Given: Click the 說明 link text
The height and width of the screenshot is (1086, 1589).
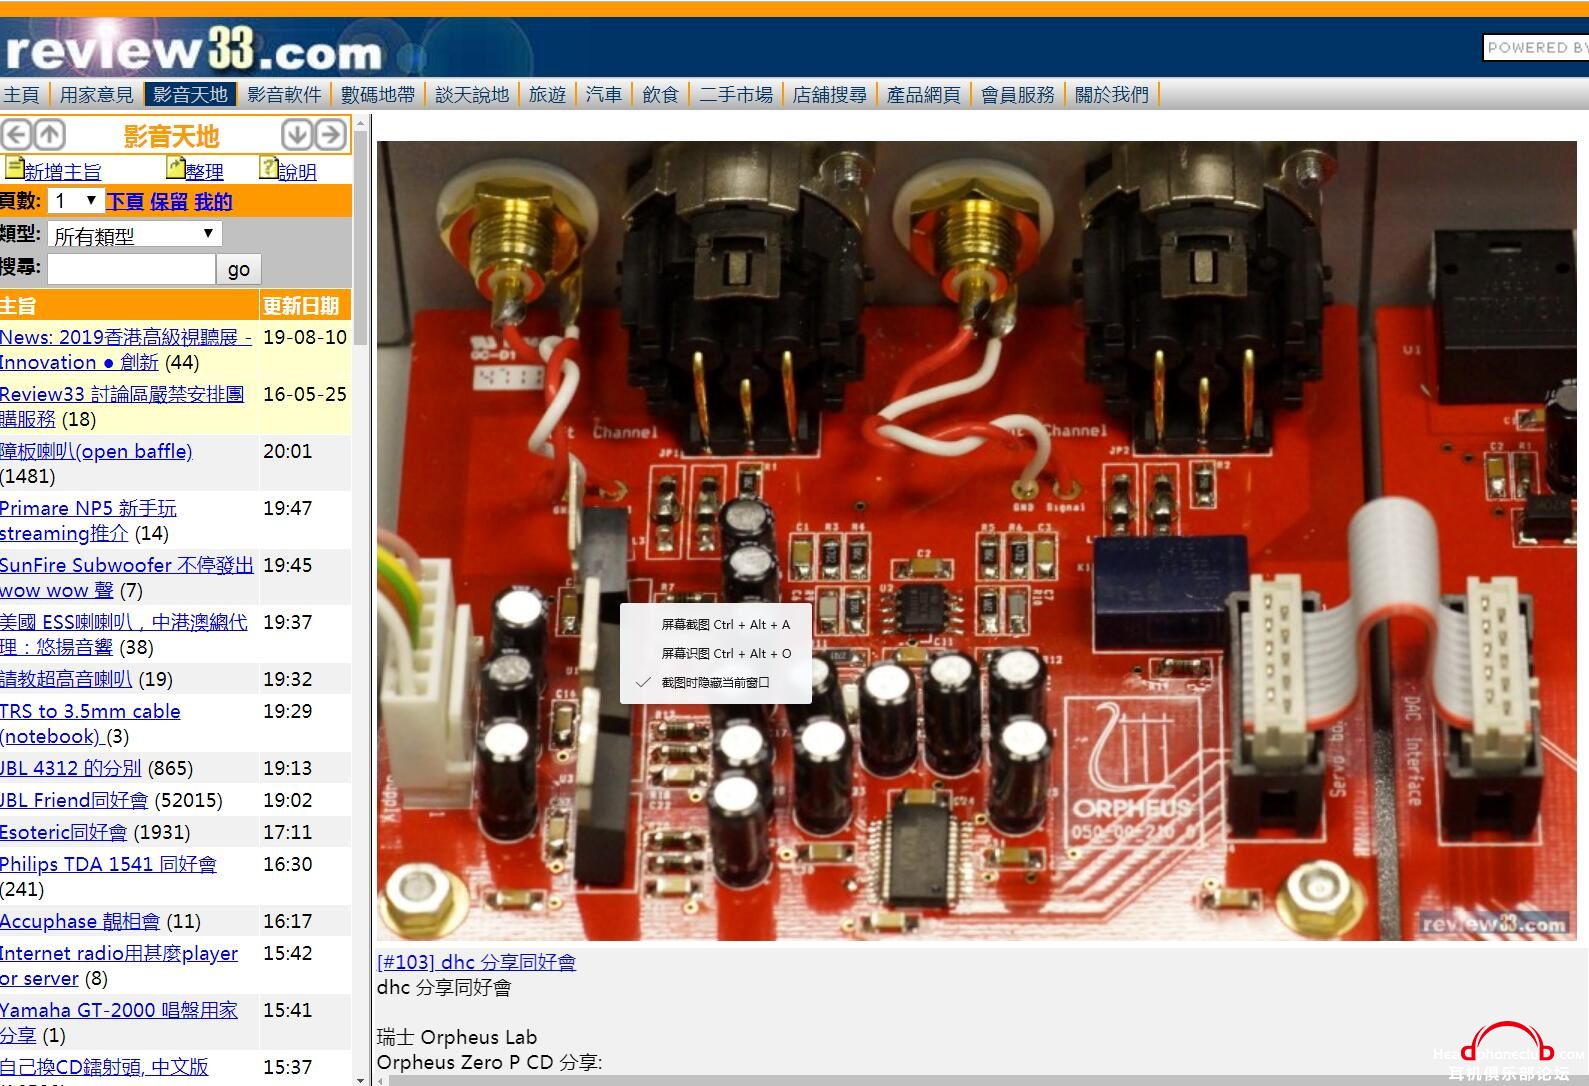Looking at the screenshot, I should (x=297, y=172).
